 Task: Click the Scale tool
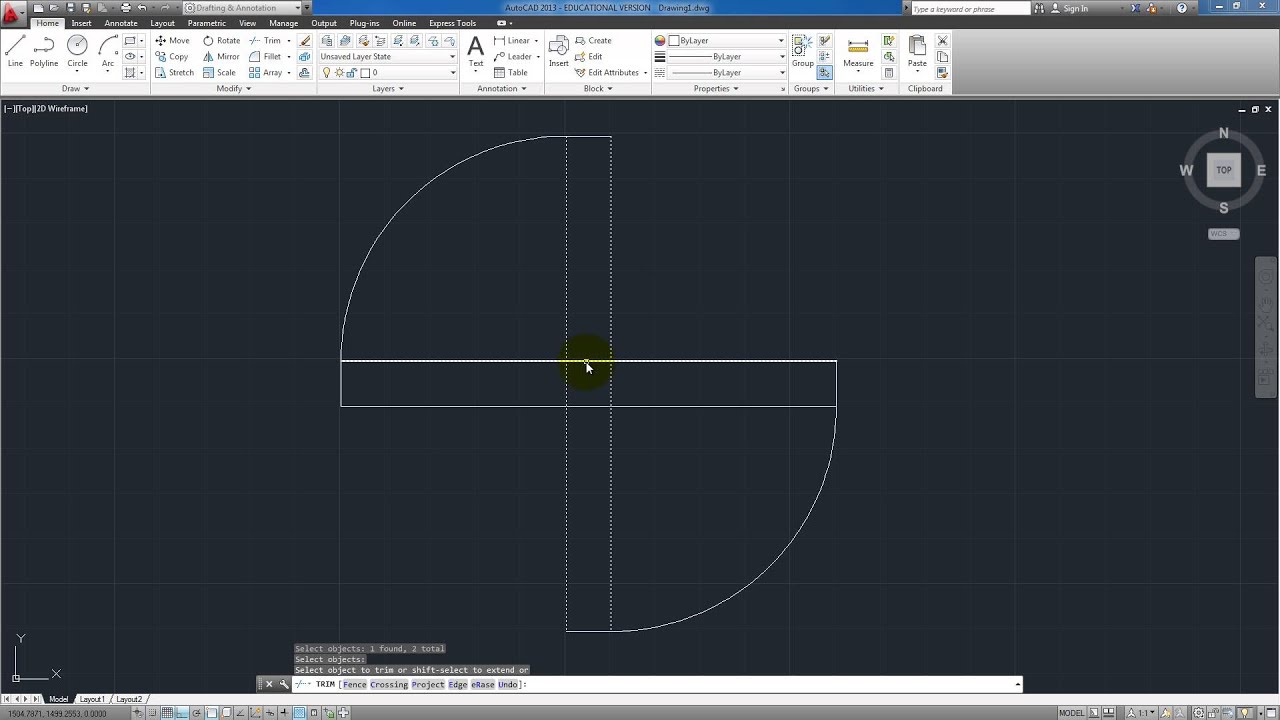pyautogui.click(x=219, y=73)
